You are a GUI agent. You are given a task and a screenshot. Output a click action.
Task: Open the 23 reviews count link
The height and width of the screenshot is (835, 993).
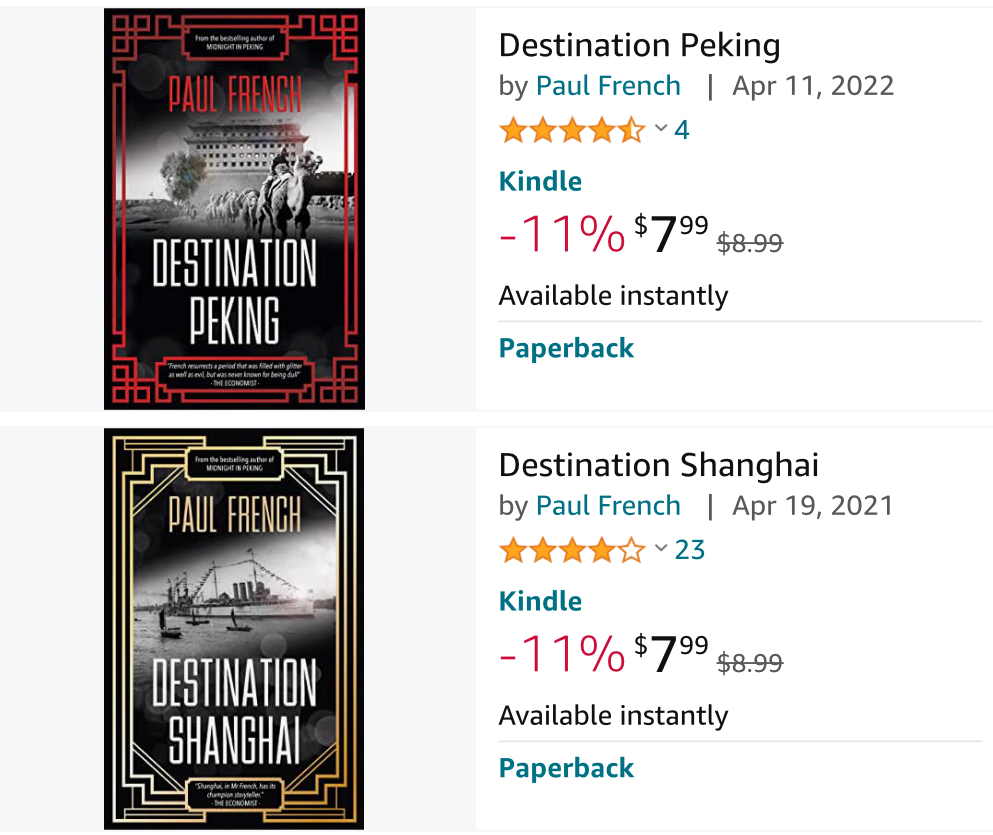click(690, 550)
